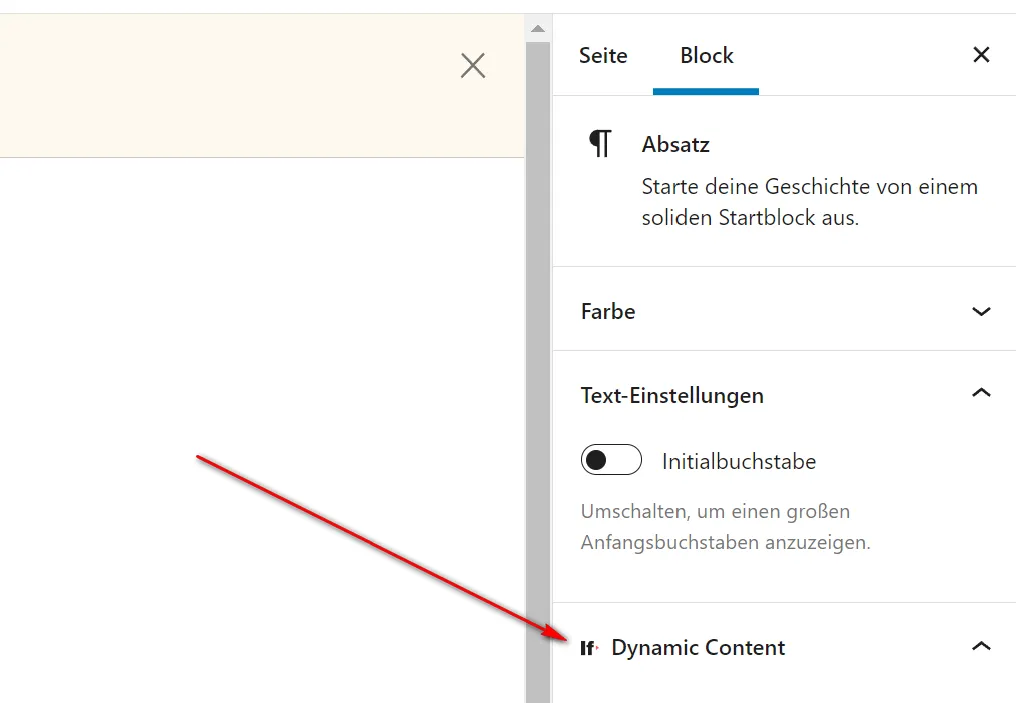This screenshot has width=1016, height=703.
Task: Toggle the Initialbuchstabe switch
Action: 611,460
